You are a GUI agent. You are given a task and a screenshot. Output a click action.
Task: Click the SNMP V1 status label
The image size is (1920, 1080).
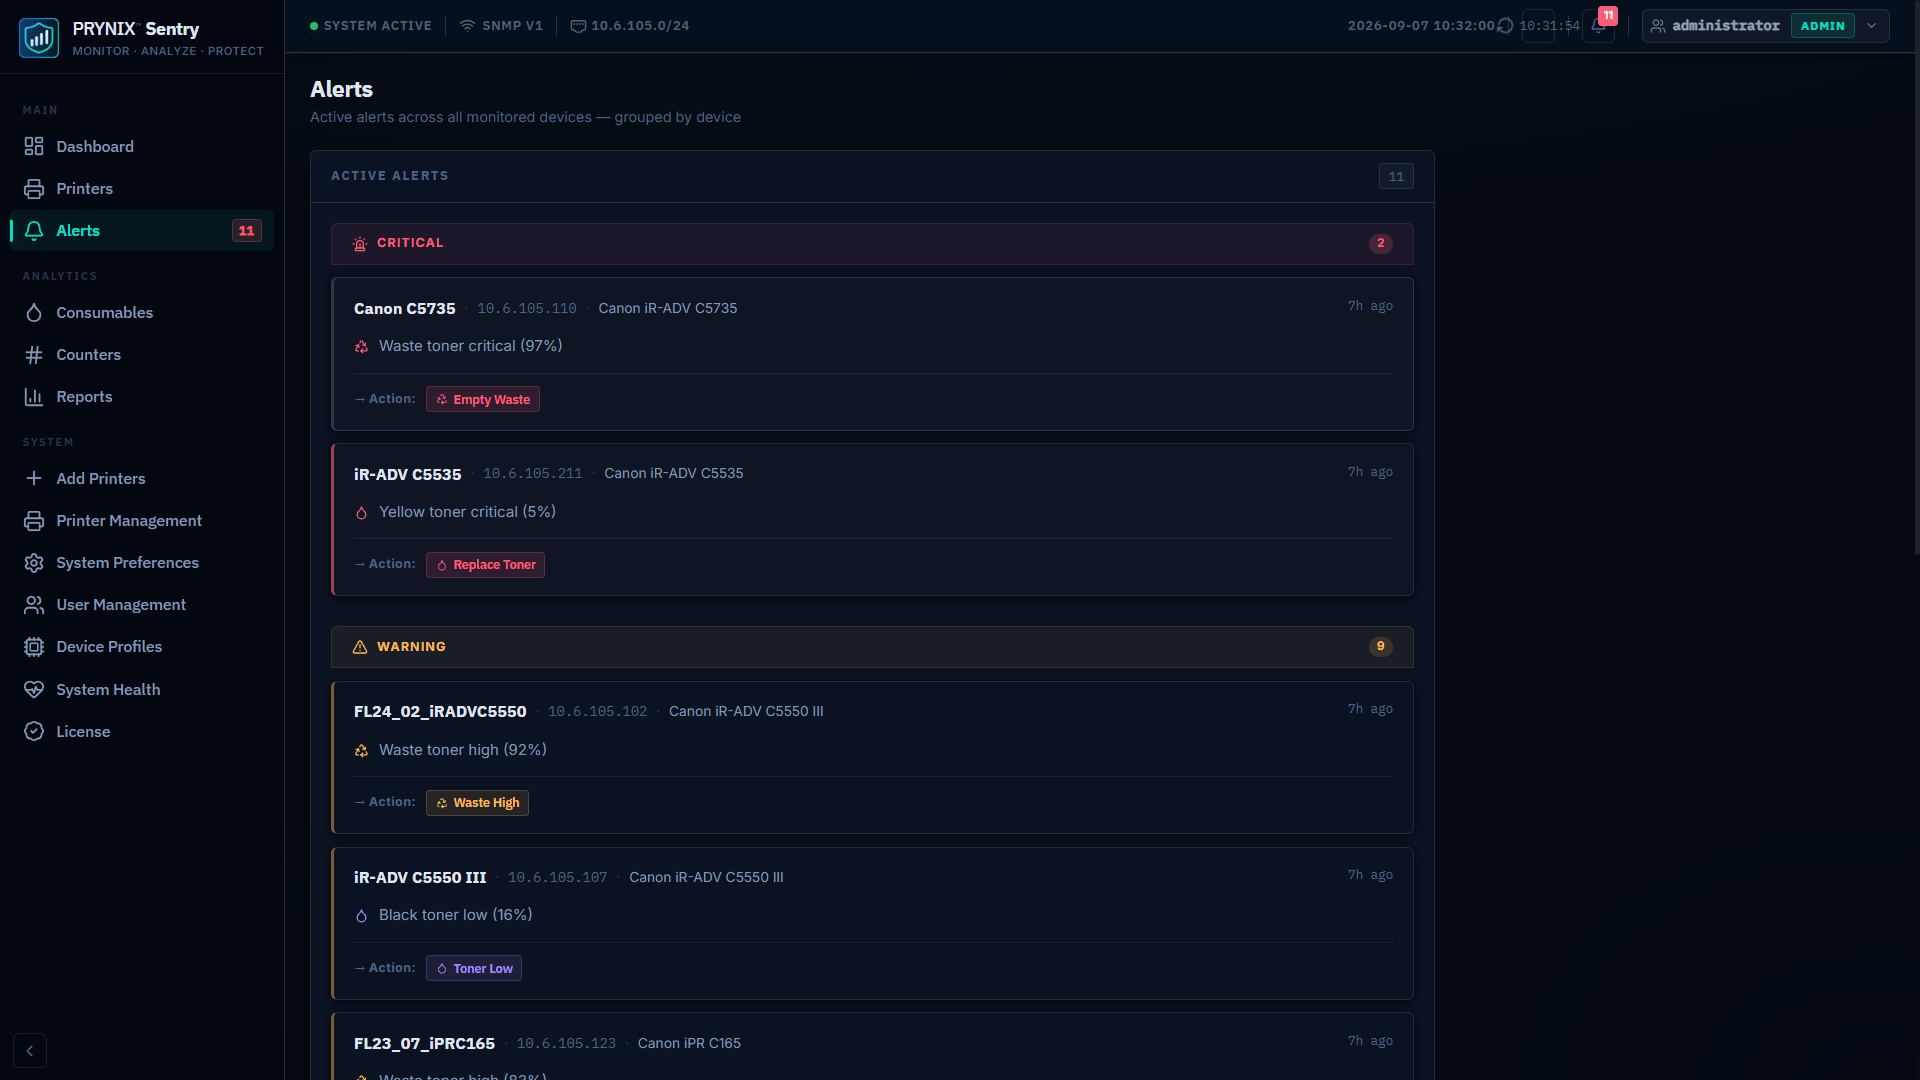point(501,25)
